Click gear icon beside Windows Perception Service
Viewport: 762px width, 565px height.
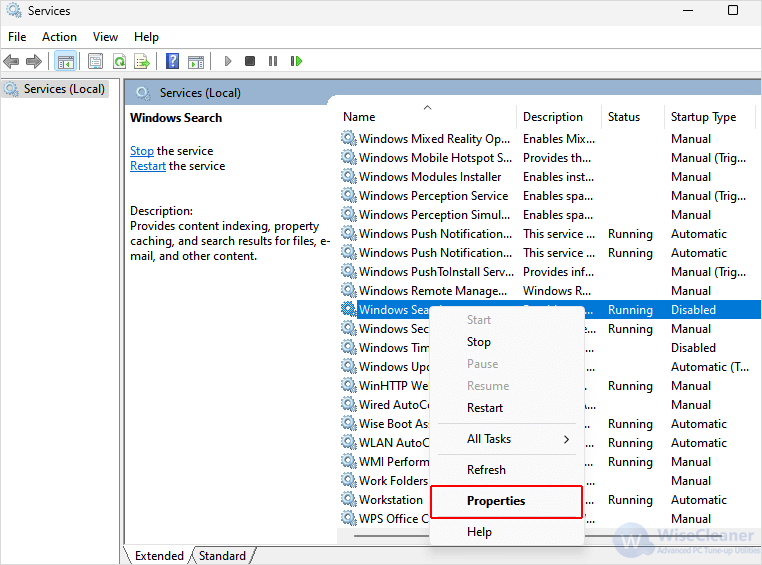pos(348,195)
